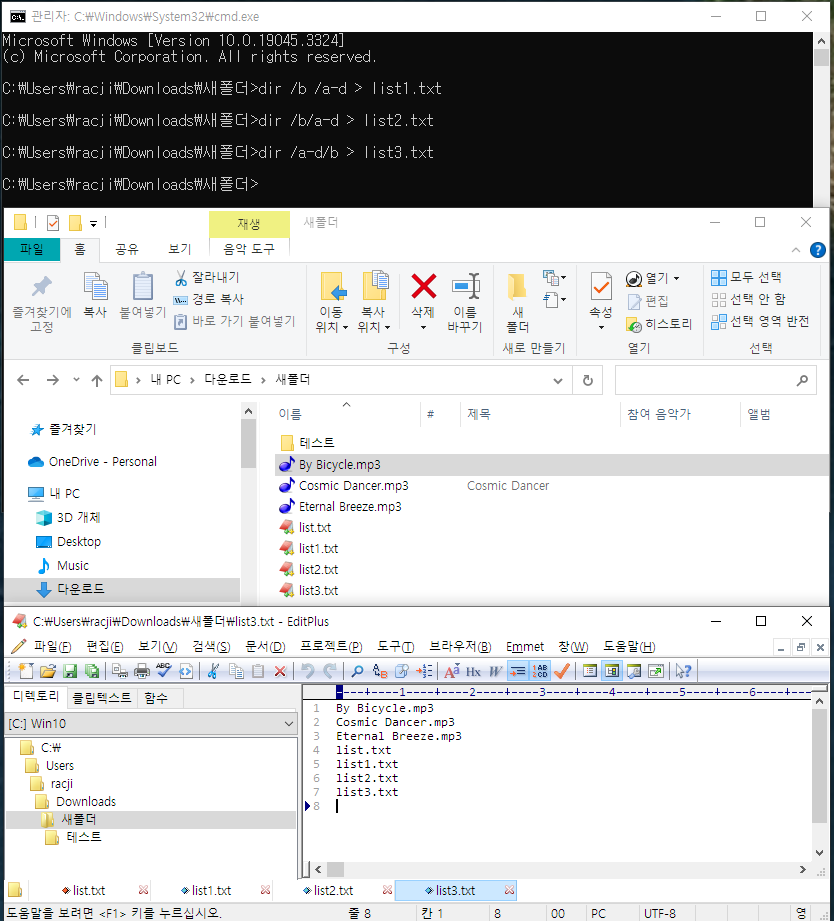
Task: Close the list2.txt document tab
Action: click(387, 890)
